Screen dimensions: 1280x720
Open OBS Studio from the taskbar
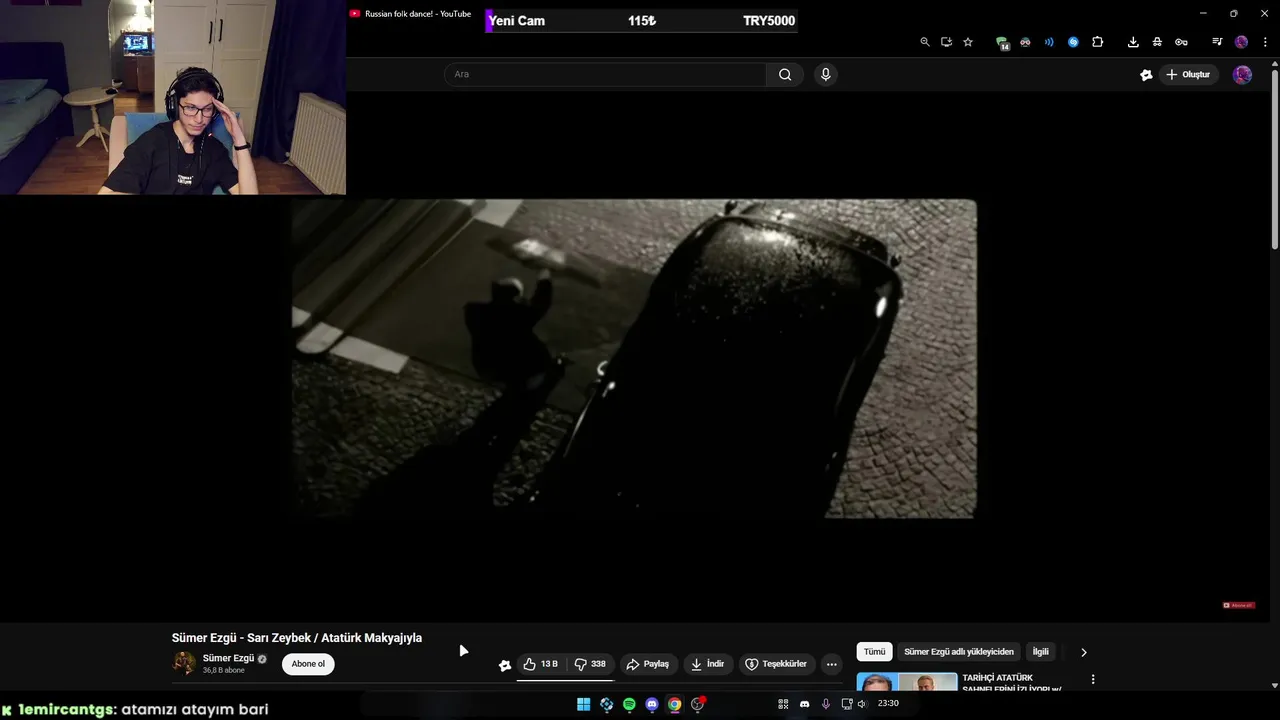coord(698,704)
